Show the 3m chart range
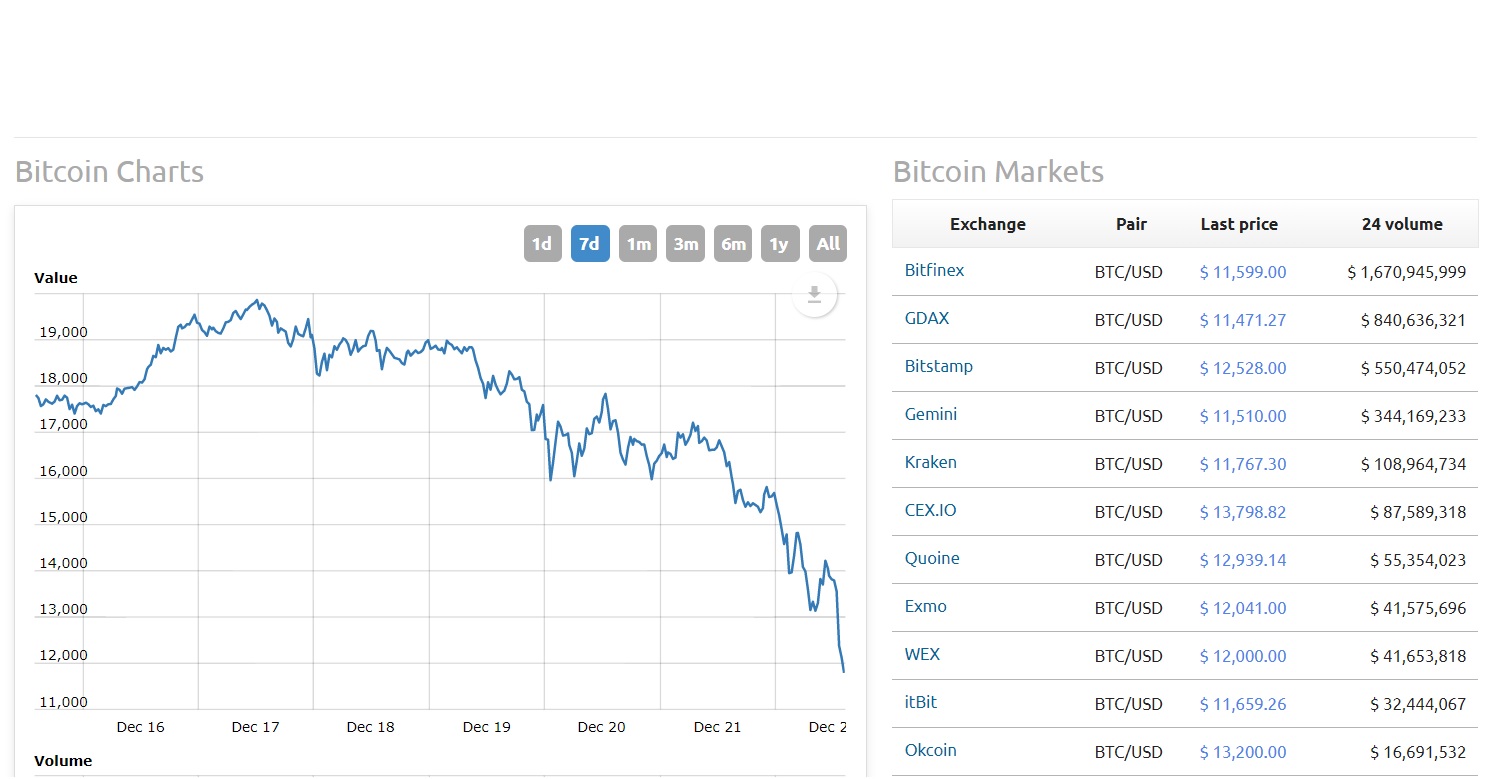Image resolution: width=1496 pixels, height=779 pixels. tap(685, 244)
